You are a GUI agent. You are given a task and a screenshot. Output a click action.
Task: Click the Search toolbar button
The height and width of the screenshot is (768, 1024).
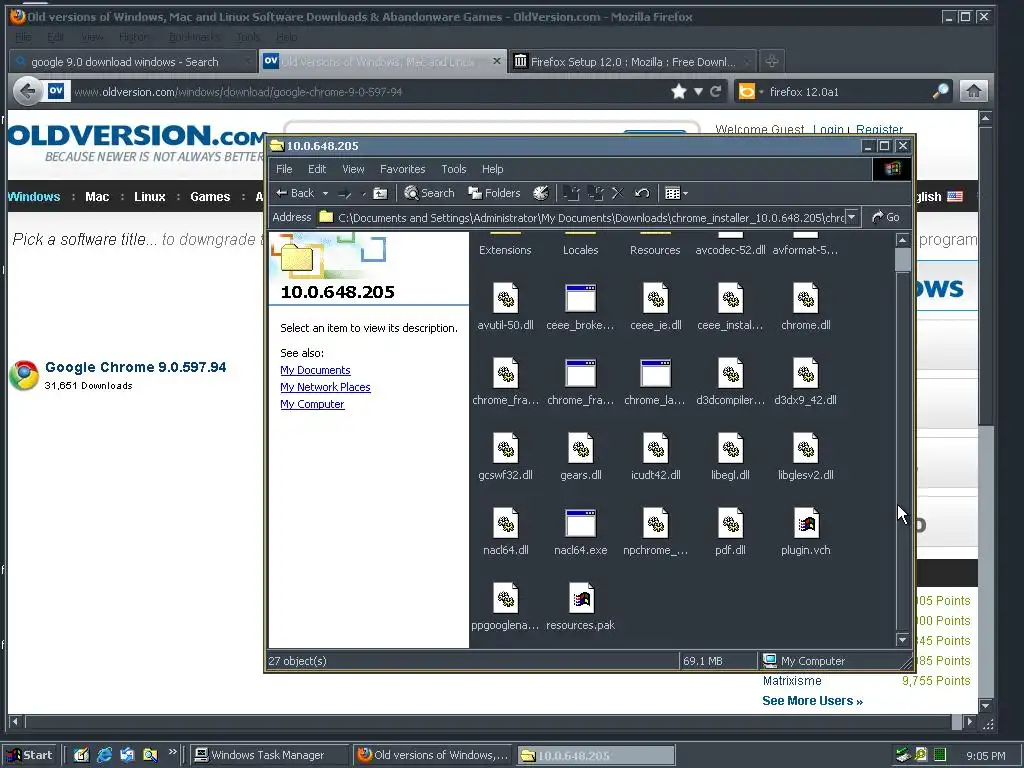click(429, 193)
